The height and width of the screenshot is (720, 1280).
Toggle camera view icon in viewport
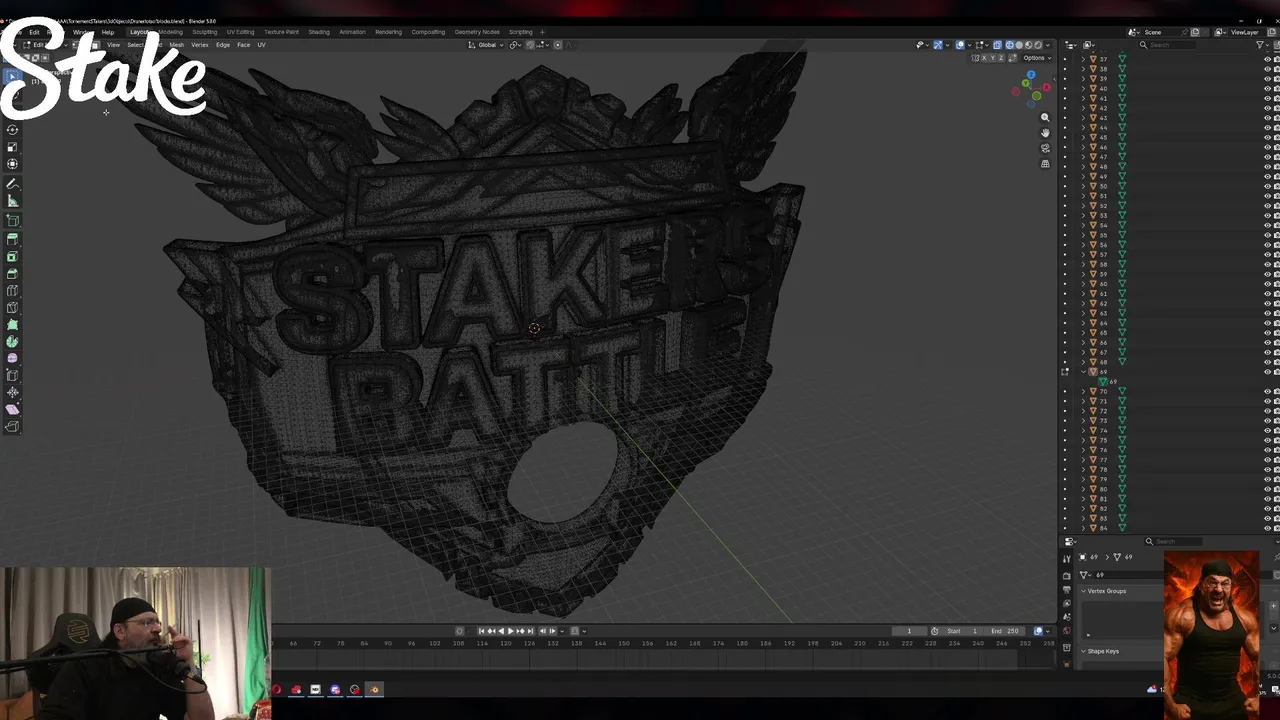coord(1045,148)
